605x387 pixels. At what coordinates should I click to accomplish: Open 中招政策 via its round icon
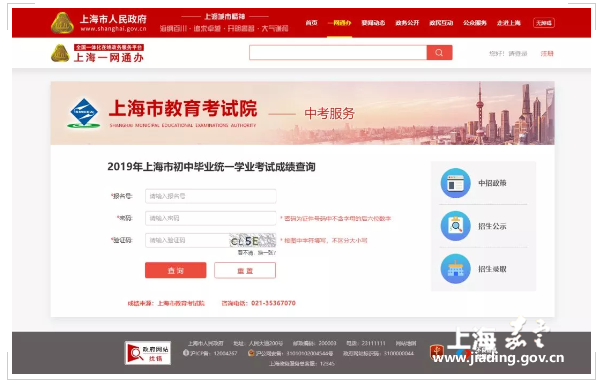pyautogui.click(x=455, y=183)
